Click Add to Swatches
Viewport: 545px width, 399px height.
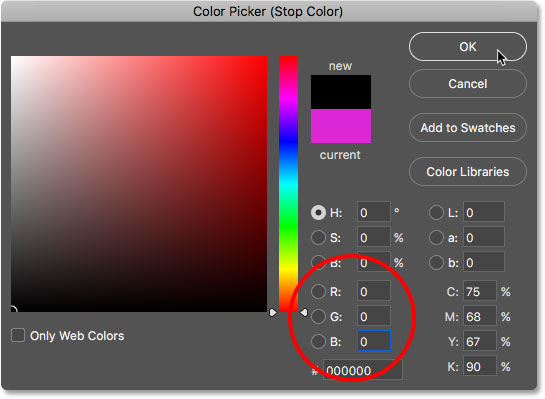tap(467, 128)
